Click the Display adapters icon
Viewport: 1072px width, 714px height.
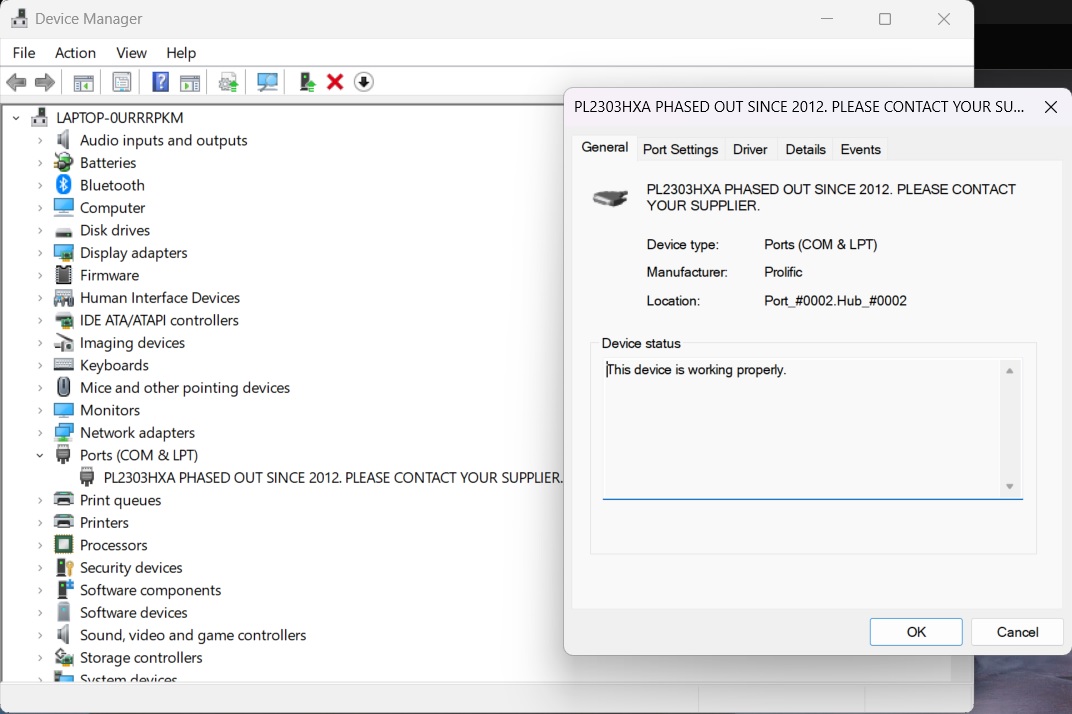[x=64, y=252]
